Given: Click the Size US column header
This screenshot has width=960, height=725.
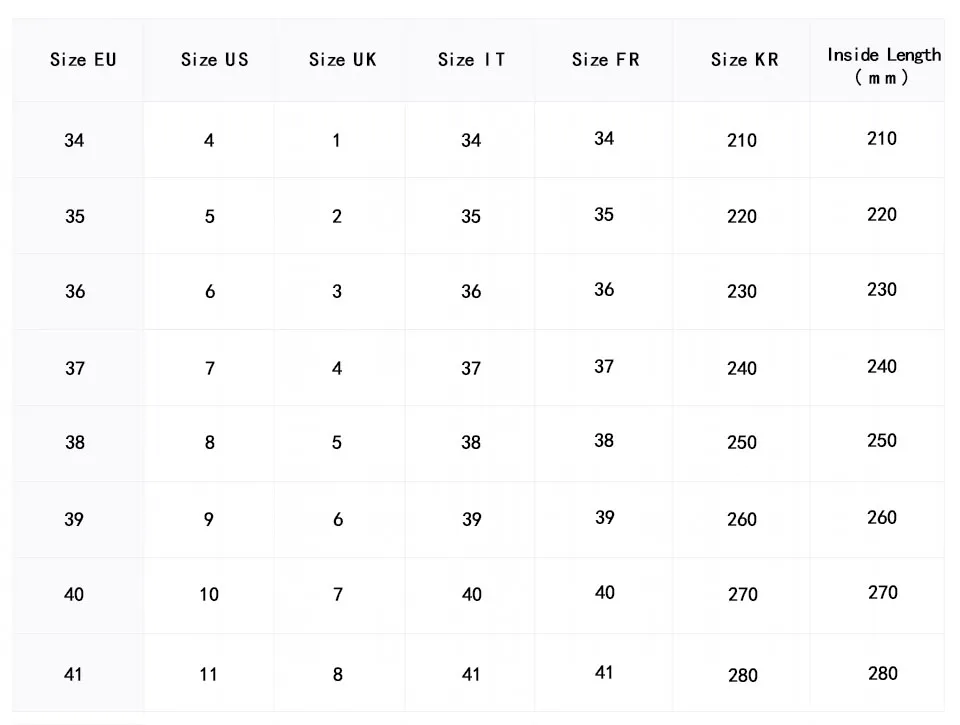Looking at the screenshot, I should pyautogui.click(x=214, y=60).
